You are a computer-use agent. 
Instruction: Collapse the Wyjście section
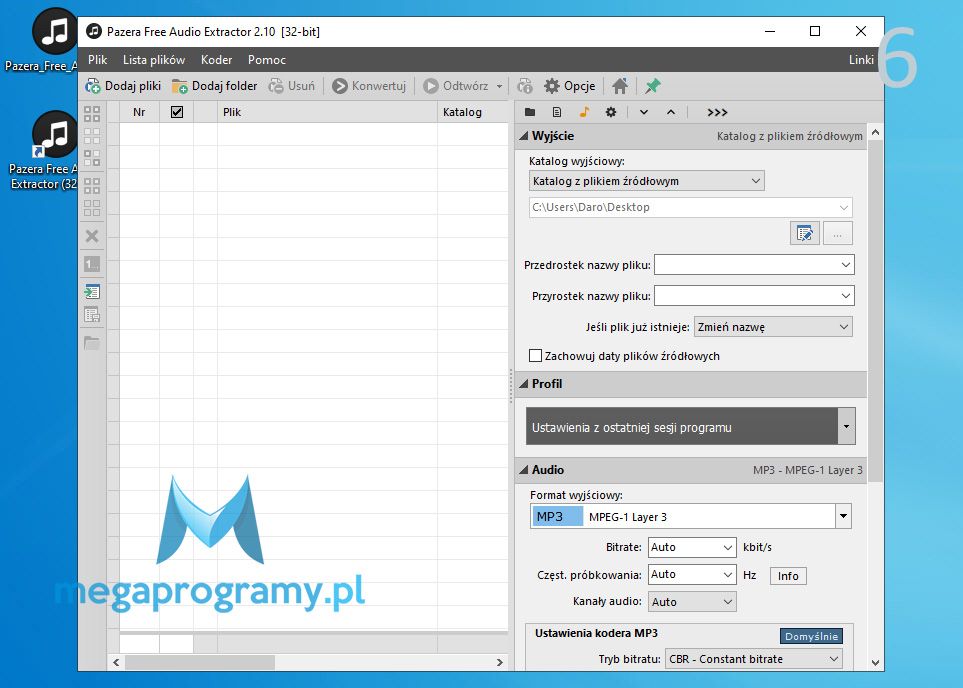point(524,136)
